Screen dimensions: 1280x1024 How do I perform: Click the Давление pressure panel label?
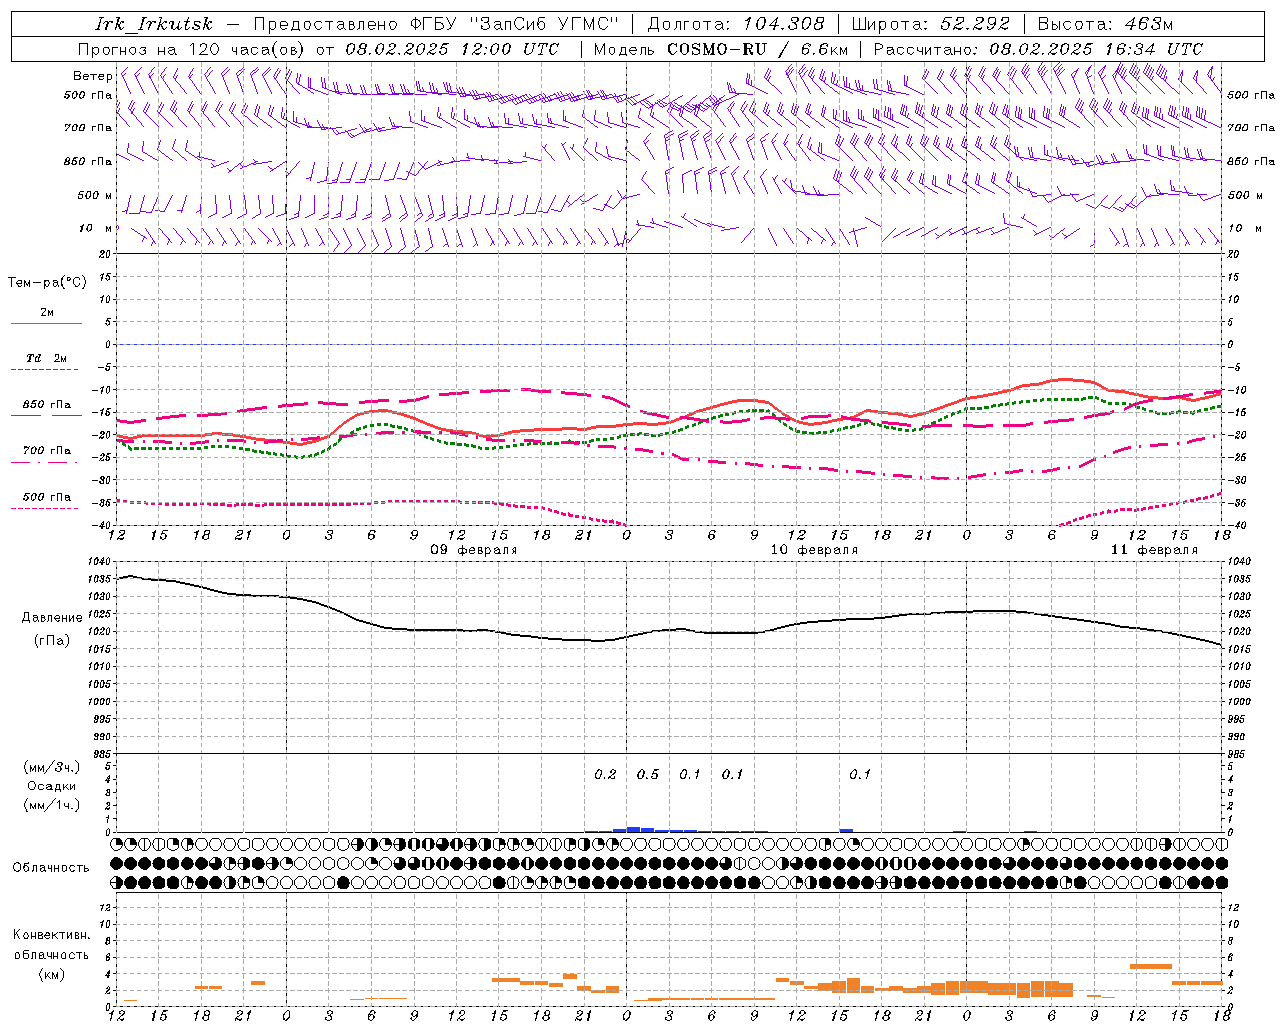click(x=52, y=618)
